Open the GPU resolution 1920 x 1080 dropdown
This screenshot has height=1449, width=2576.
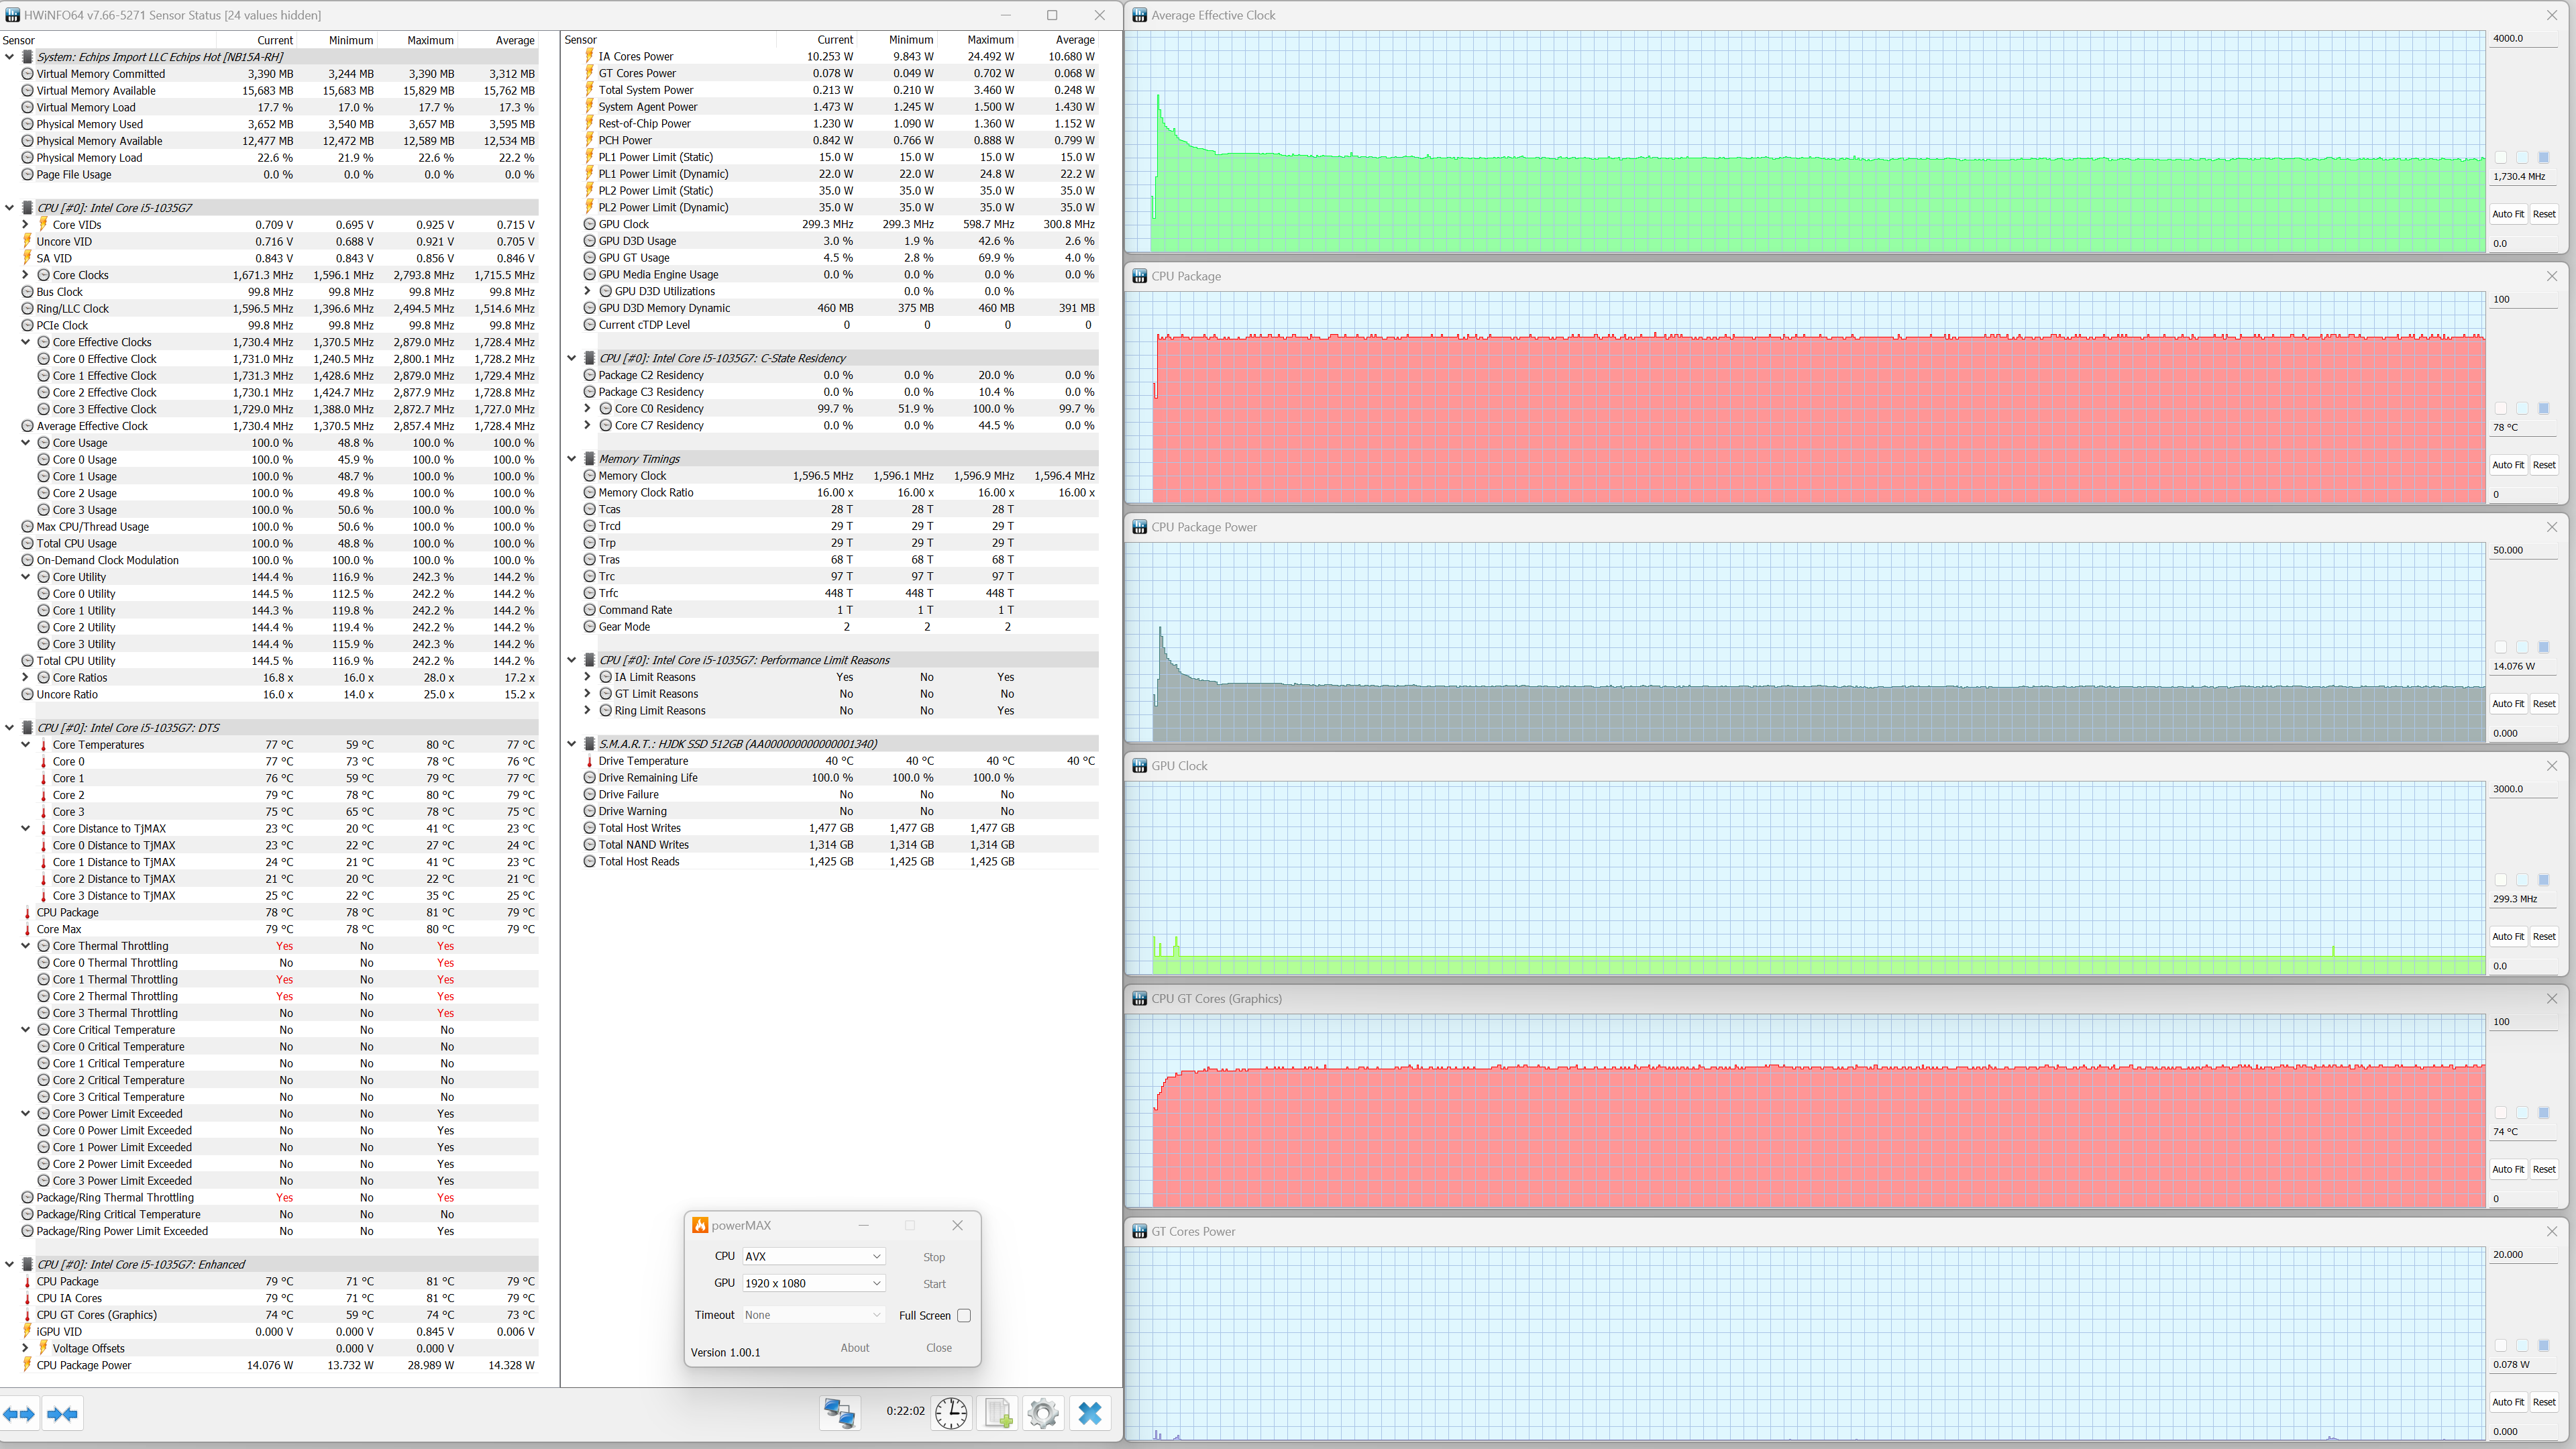(813, 1283)
